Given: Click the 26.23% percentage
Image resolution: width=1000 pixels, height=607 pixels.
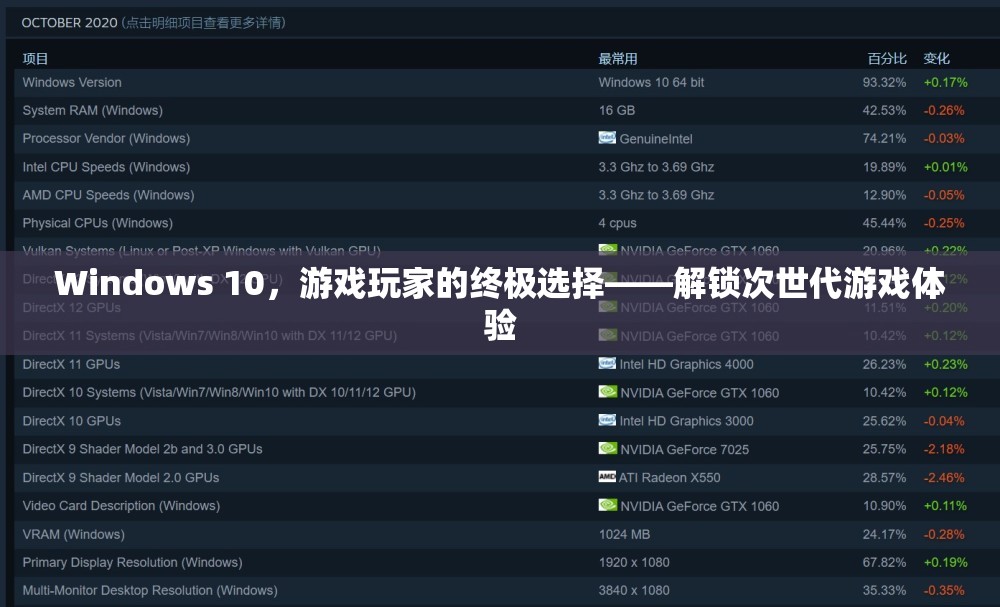Looking at the screenshot, I should pyautogui.click(x=885, y=364).
